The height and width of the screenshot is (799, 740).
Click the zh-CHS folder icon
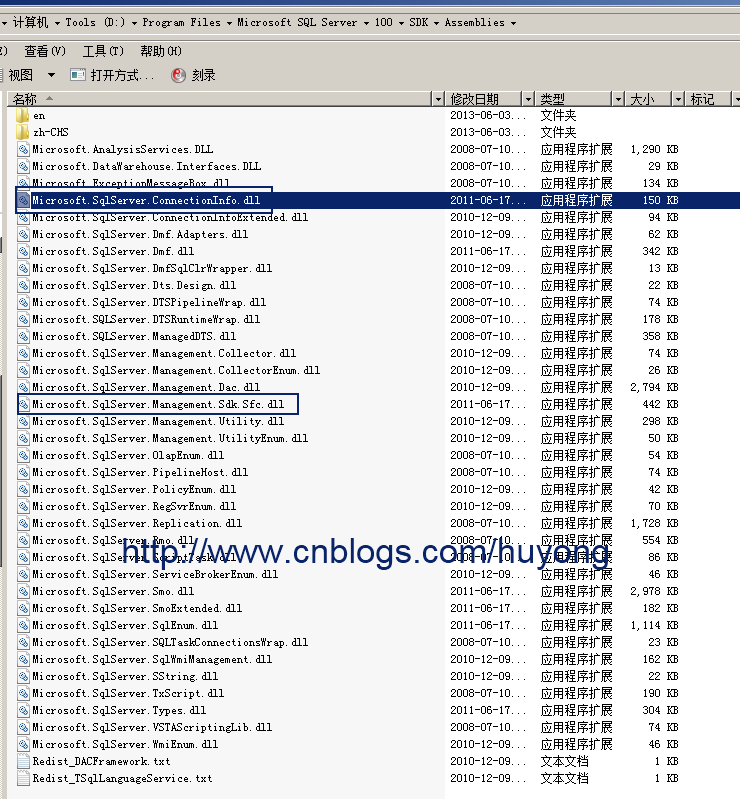click(x=22, y=132)
